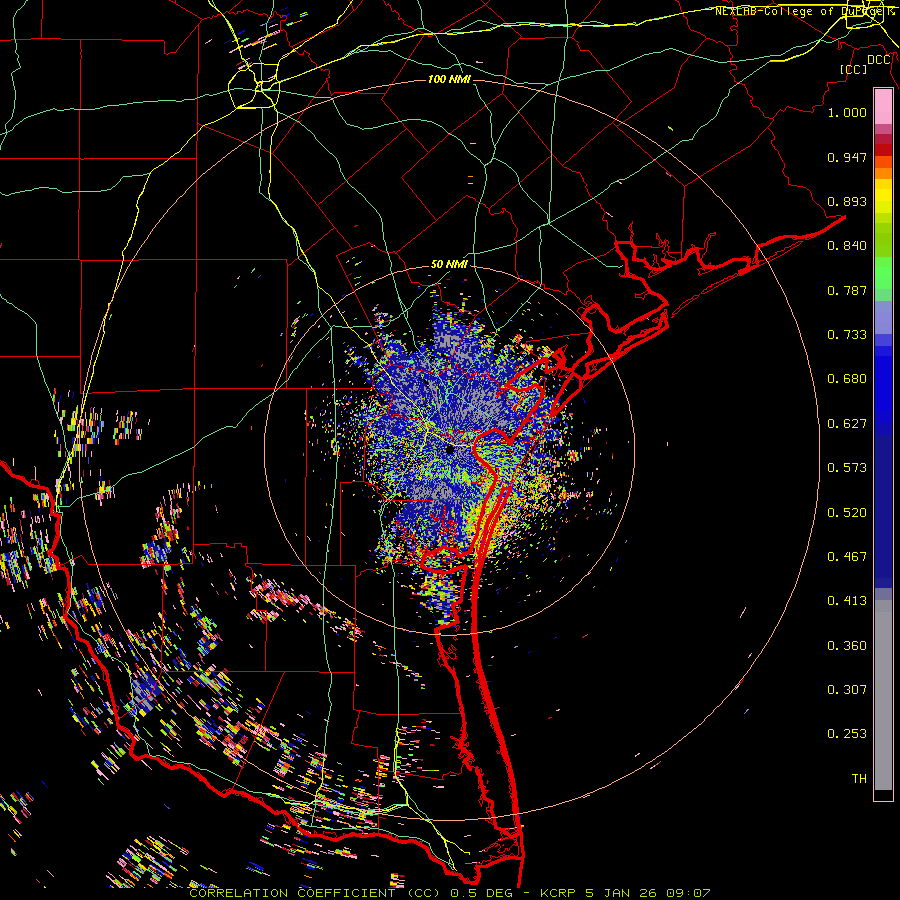This screenshot has height=900, width=900.
Task: Click the 100 NMI range ring label
Action: pyautogui.click(x=449, y=79)
